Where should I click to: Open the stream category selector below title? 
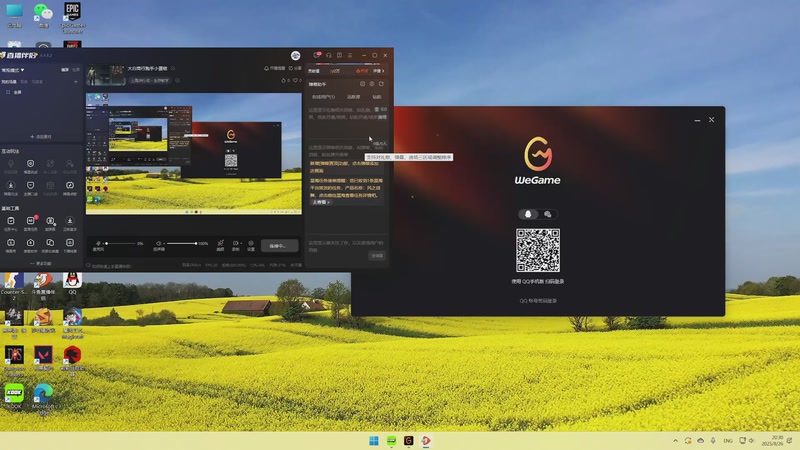point(150,81)
